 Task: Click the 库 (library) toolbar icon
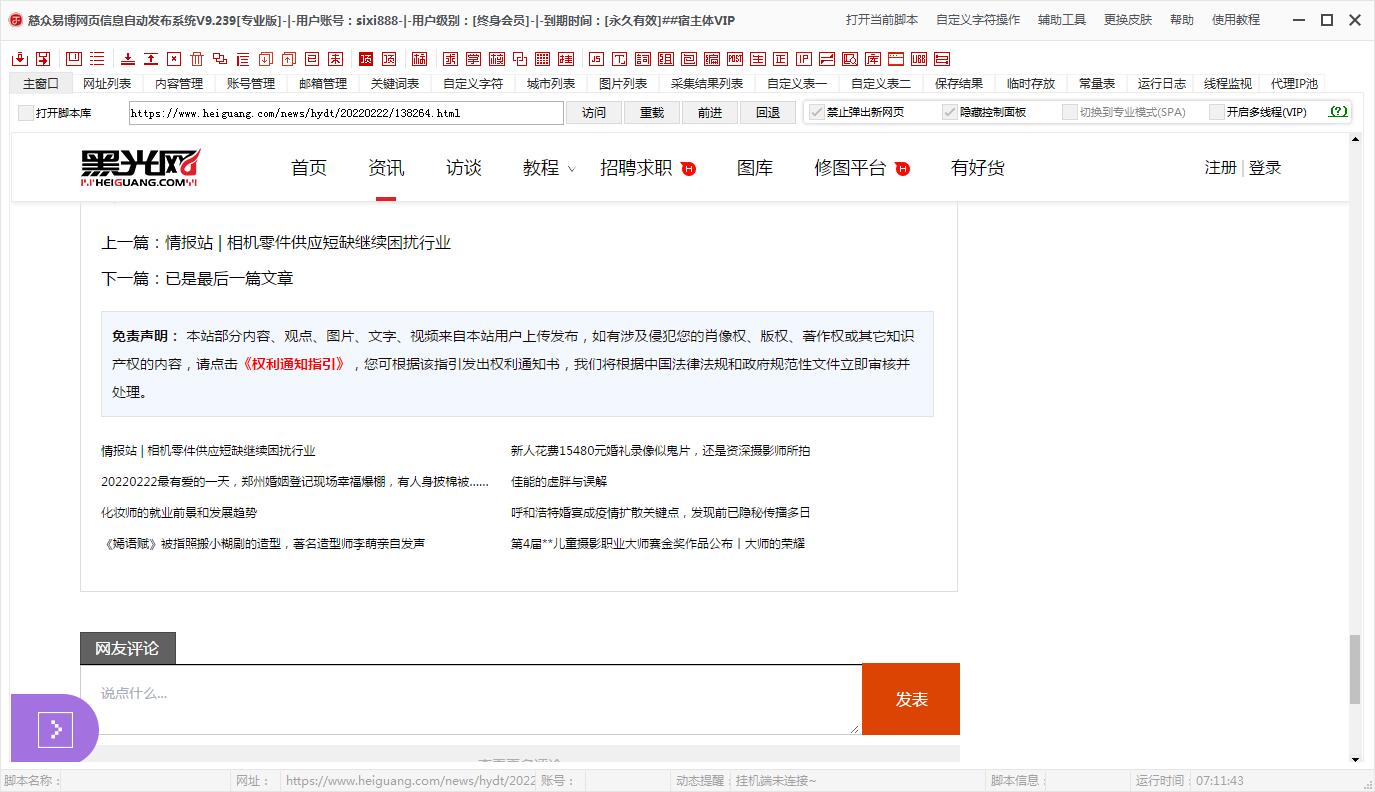click(872, 59)
